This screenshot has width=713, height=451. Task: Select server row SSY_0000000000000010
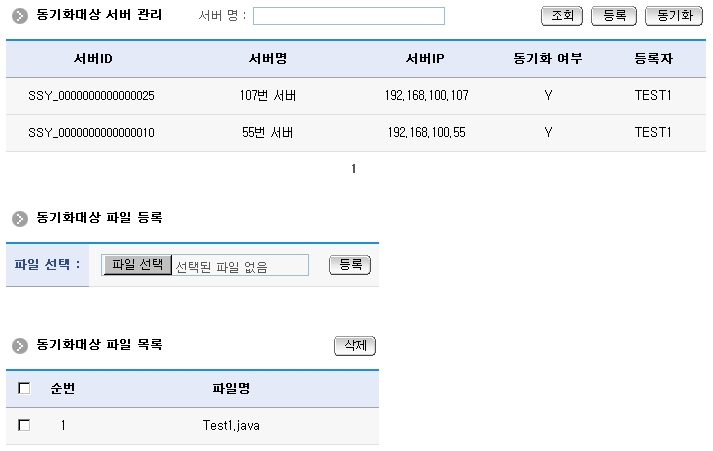tap(91, 132)
